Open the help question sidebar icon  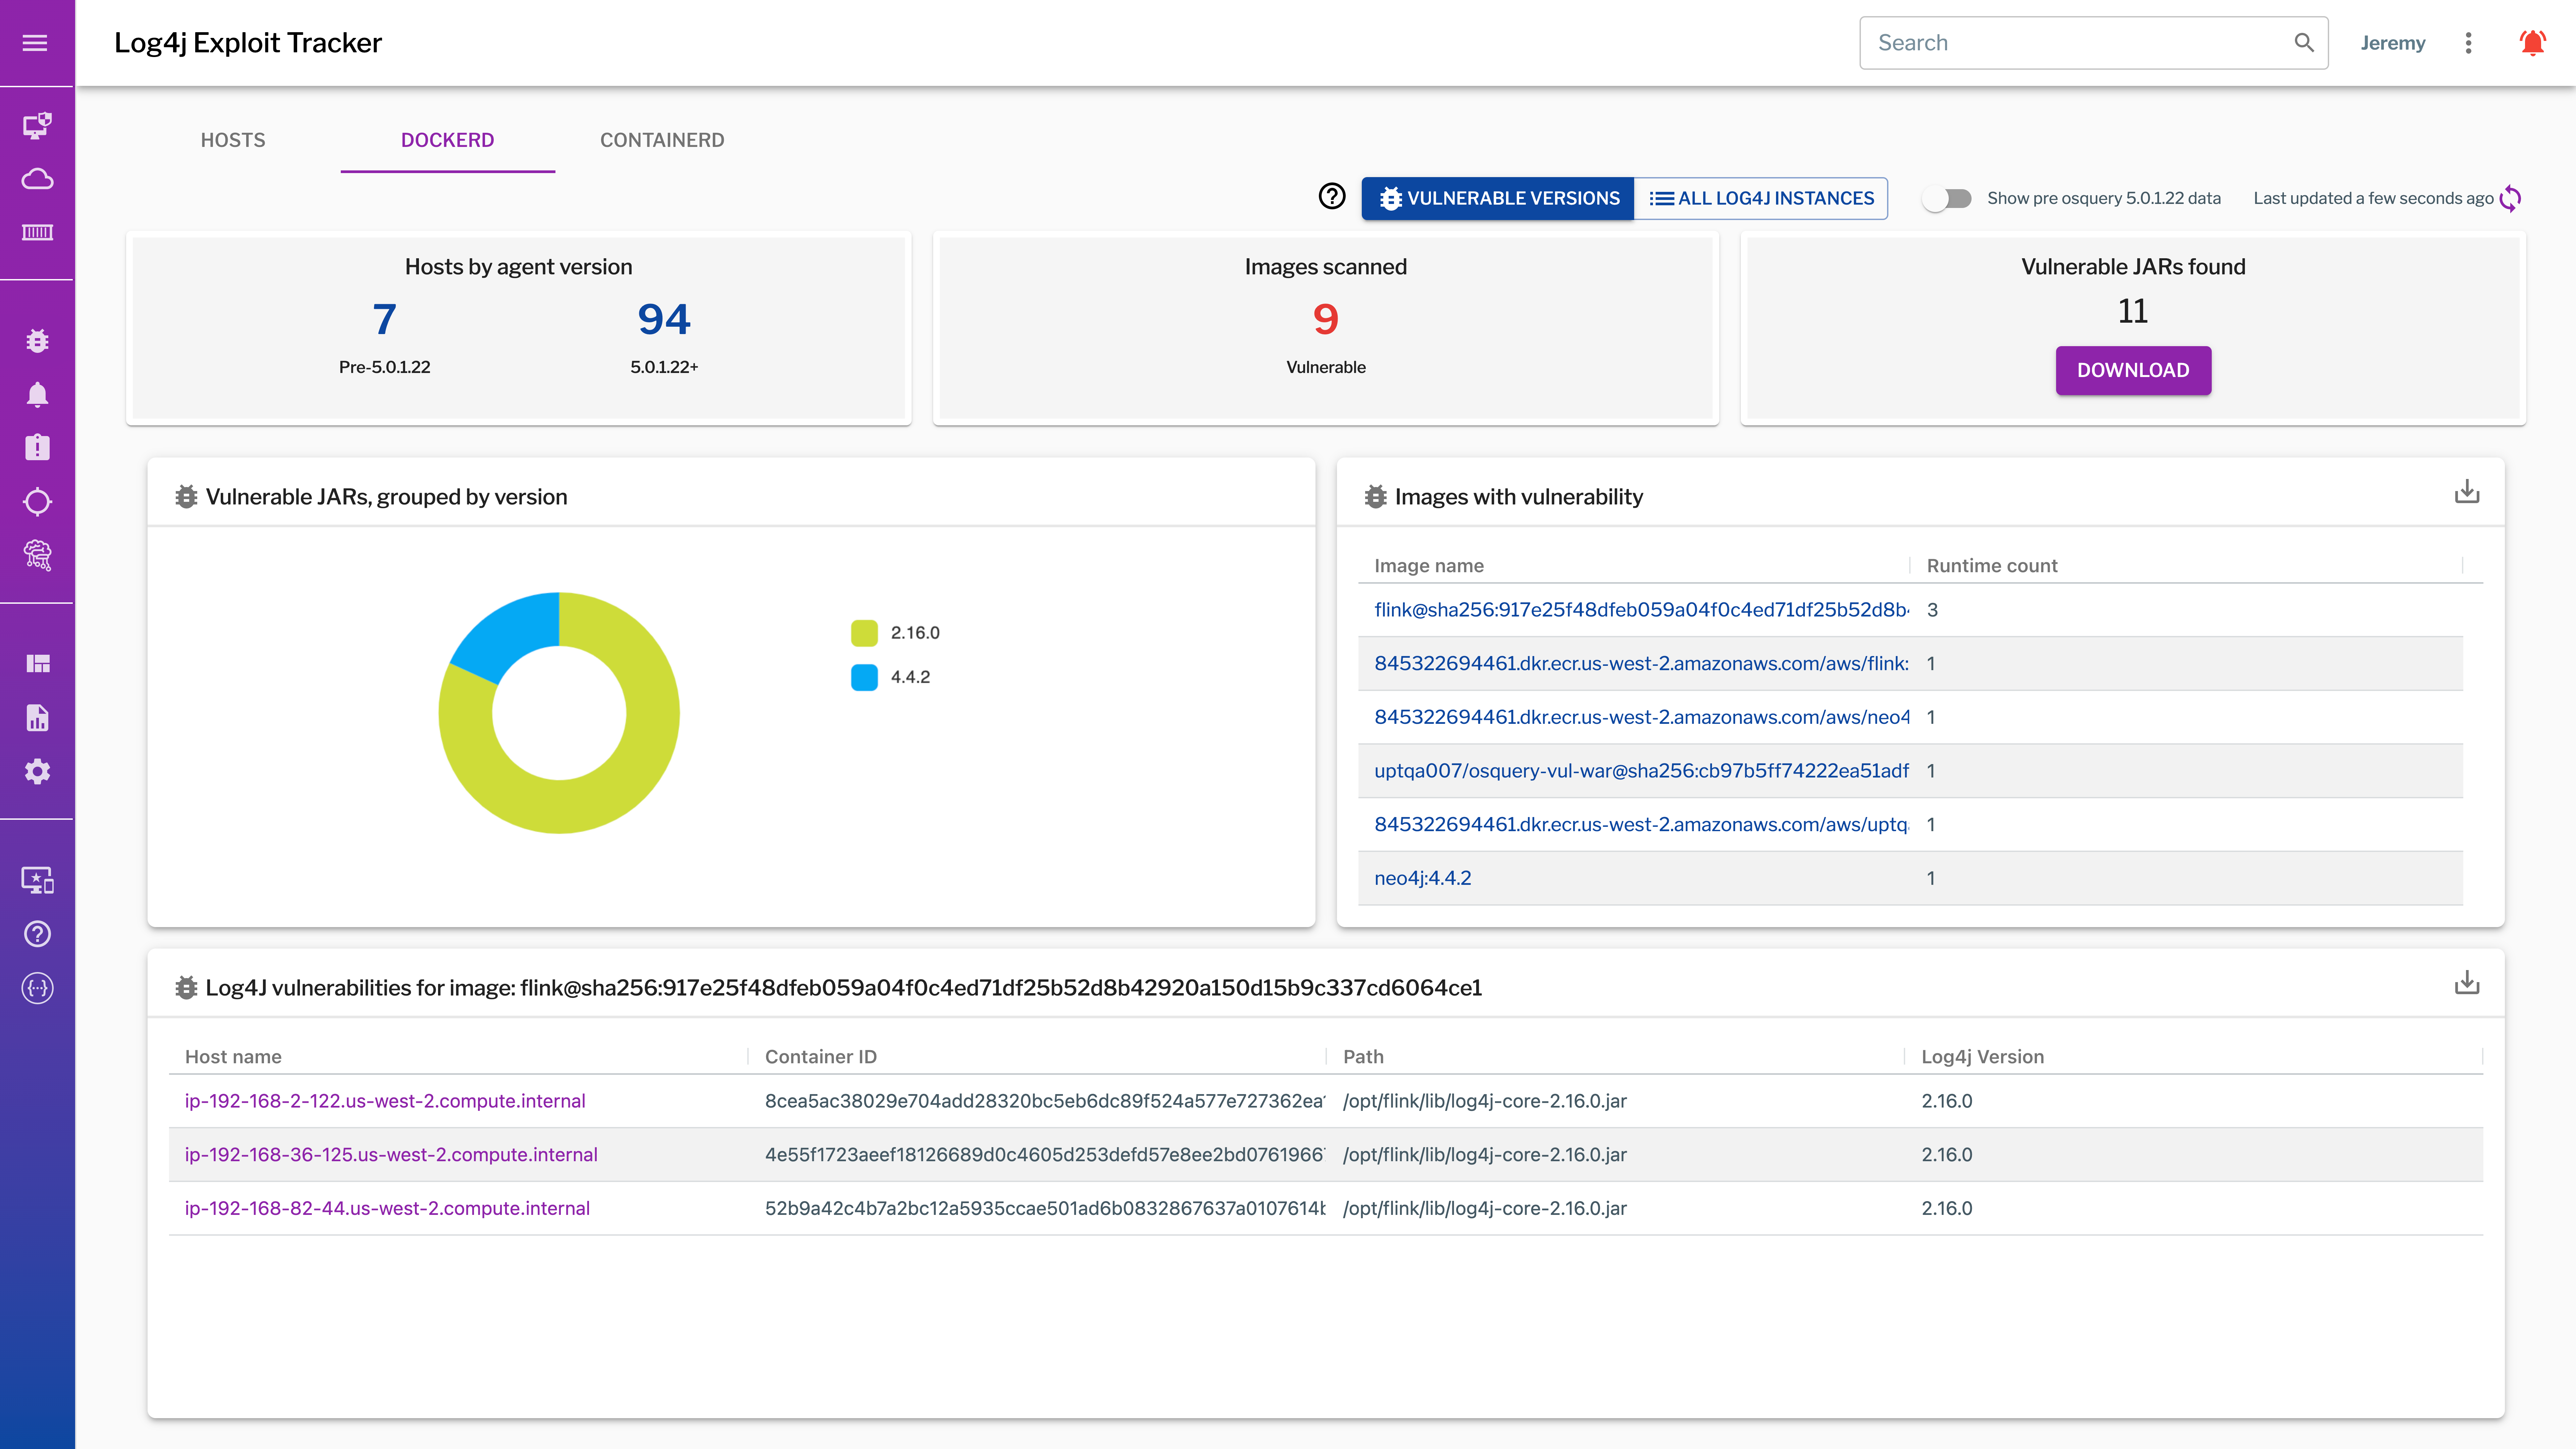[x=37, y=934]
